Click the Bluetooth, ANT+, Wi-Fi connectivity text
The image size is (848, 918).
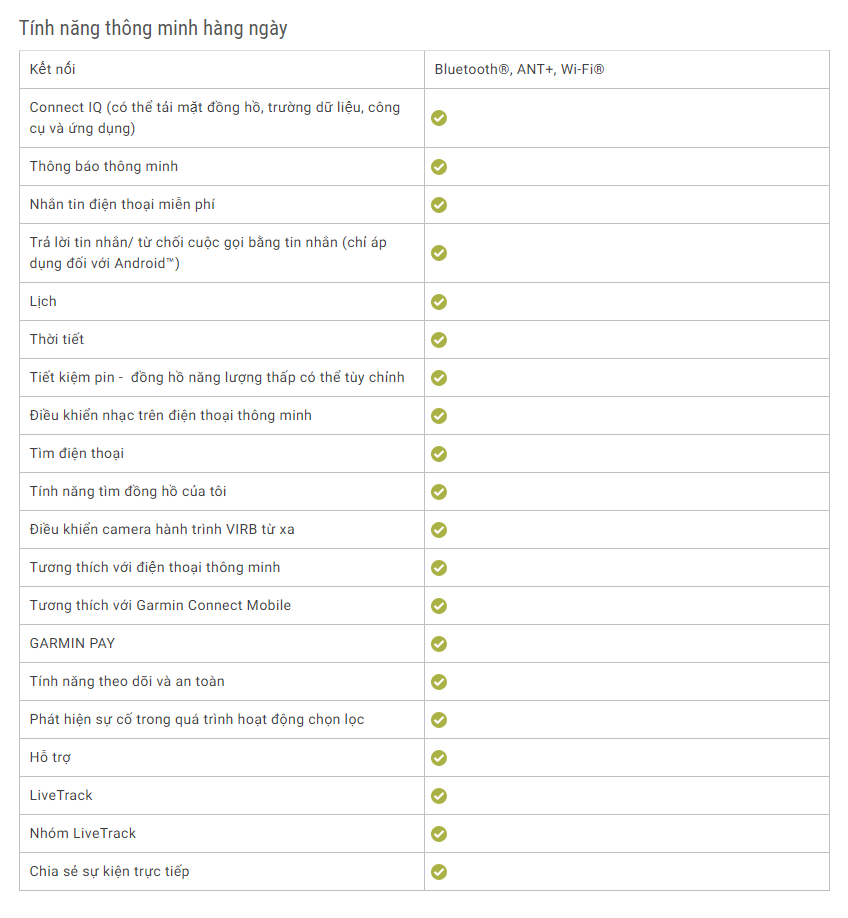click(x=519, y=70)
